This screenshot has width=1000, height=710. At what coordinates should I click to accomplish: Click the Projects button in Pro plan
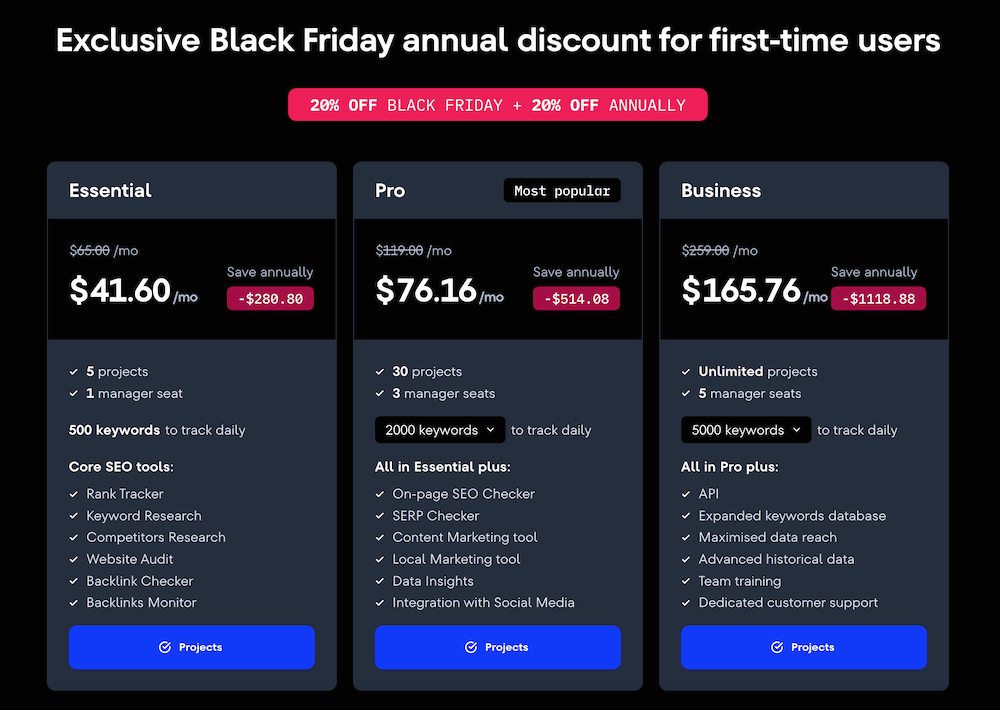tap(498, 647)
